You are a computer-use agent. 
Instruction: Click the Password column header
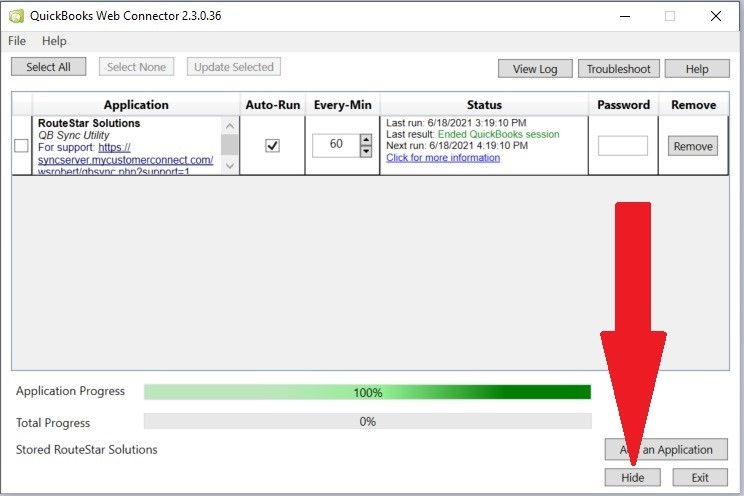pyautogui.click(x=623, y=104)
